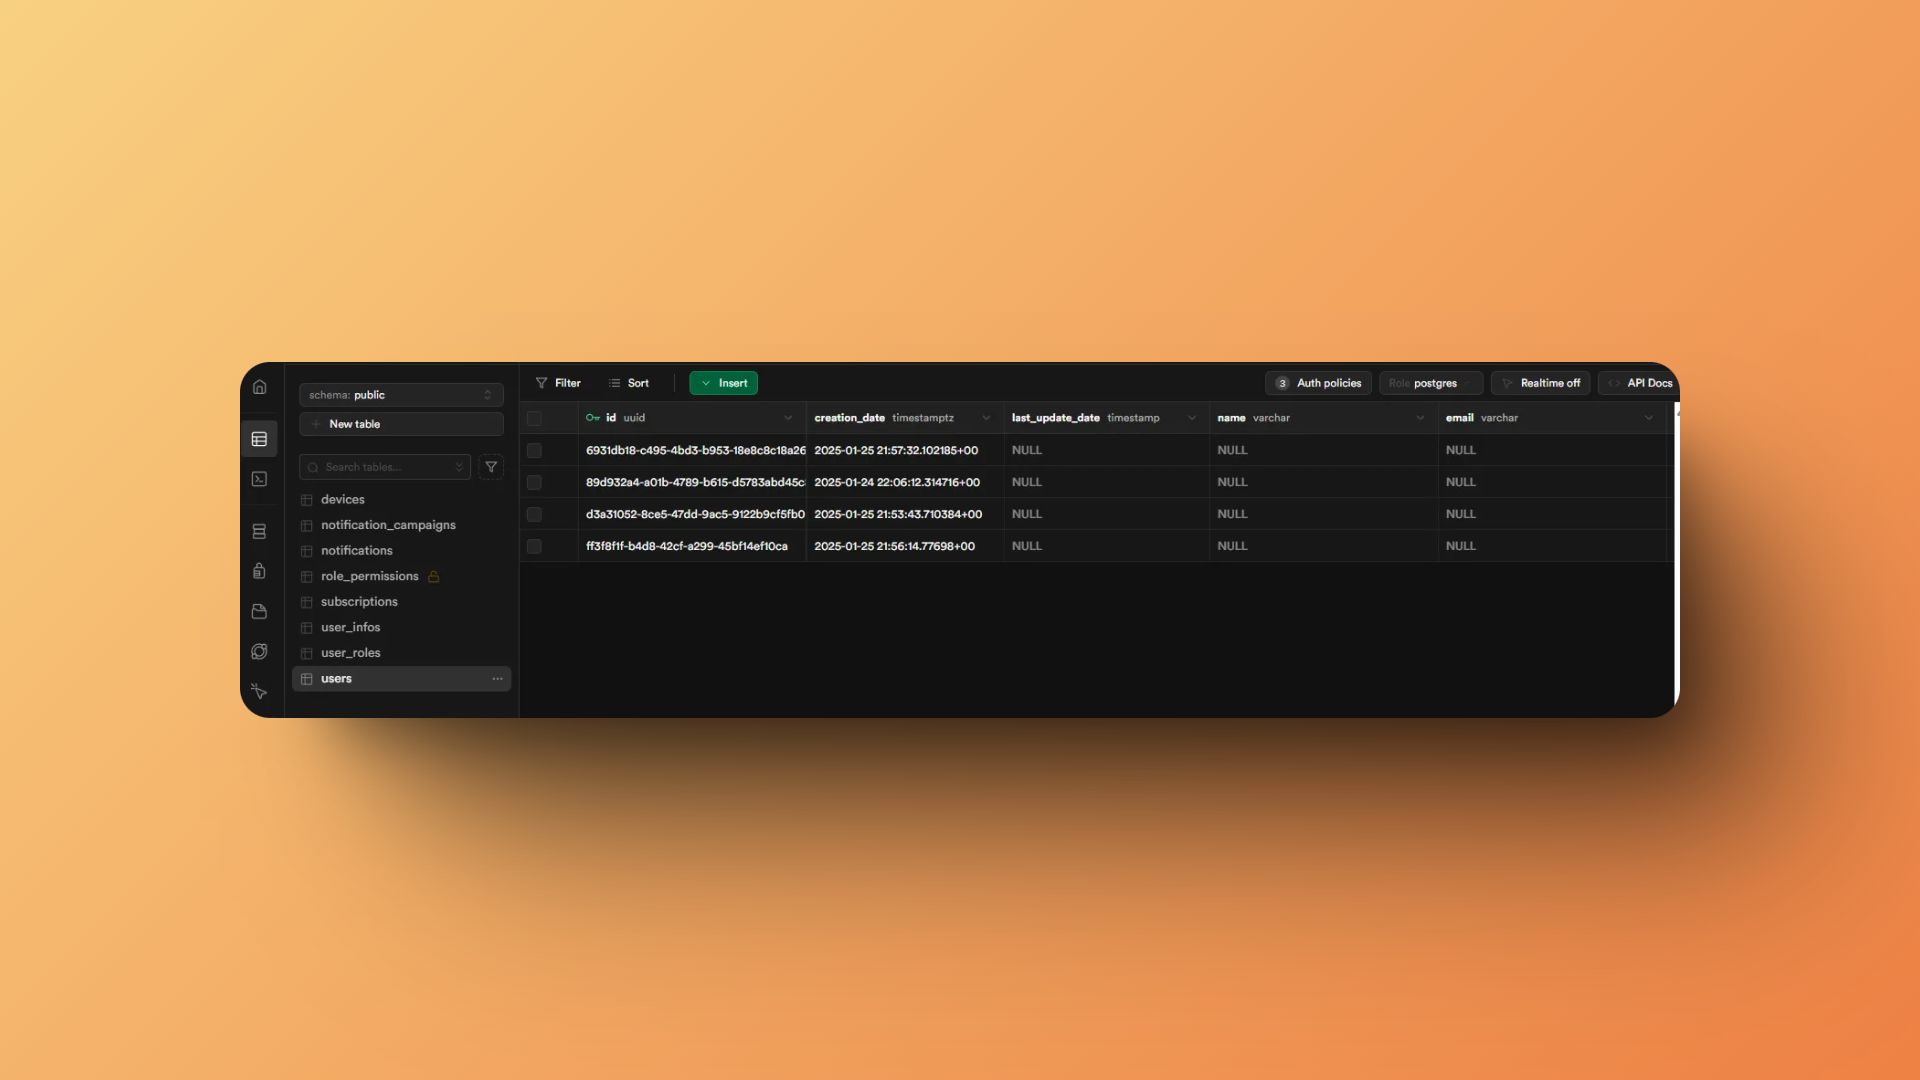Click the Filter icon in toolbar
1920x1080 pixels.
542,382
